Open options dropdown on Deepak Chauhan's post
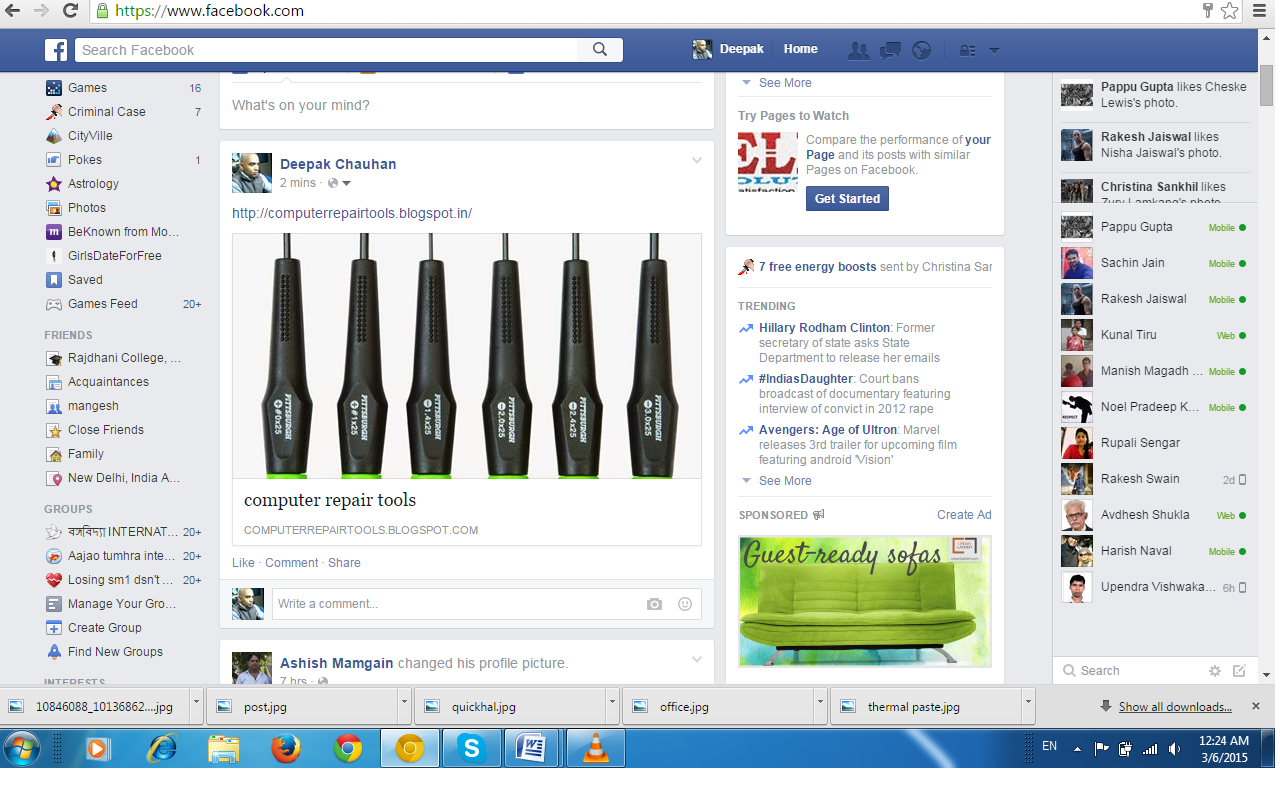The height and width of the screenshot is (800, 1280). click(696, 160)
